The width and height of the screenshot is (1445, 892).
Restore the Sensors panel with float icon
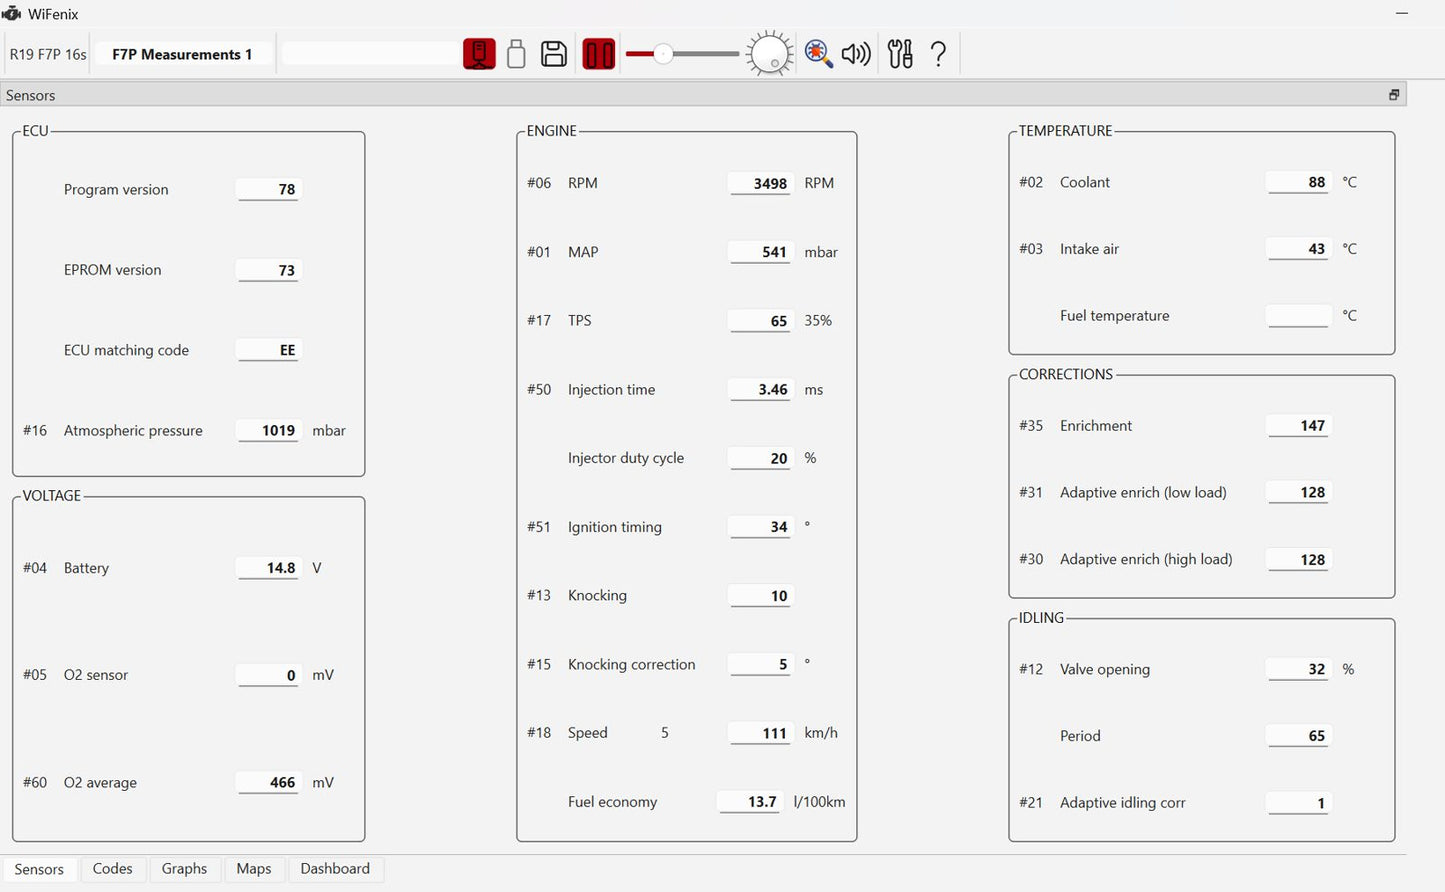(x=1393, y=95)
